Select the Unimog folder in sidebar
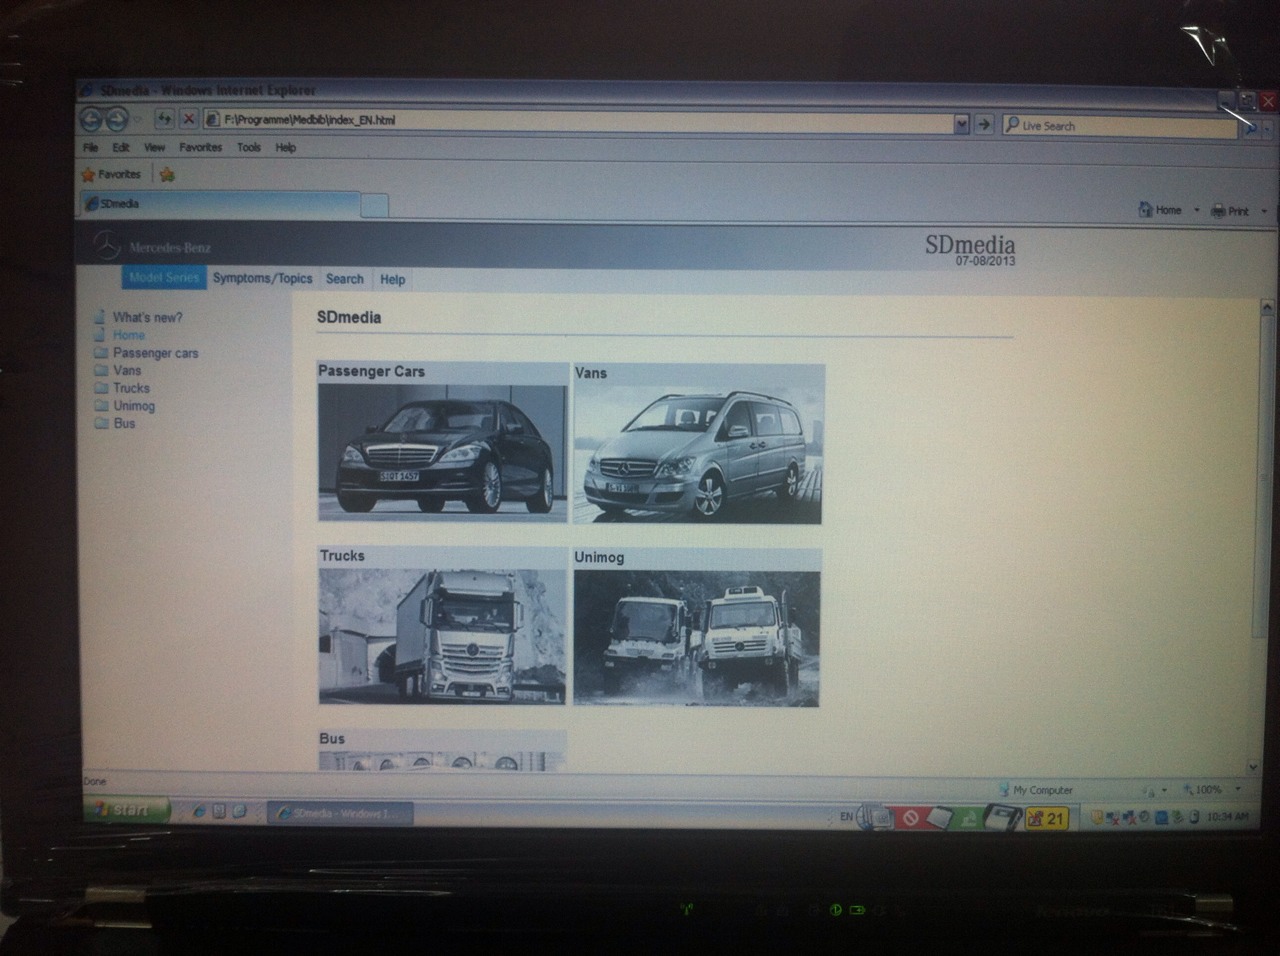The width and height of the screenshot is (1280, 956). tap(133, 406)
